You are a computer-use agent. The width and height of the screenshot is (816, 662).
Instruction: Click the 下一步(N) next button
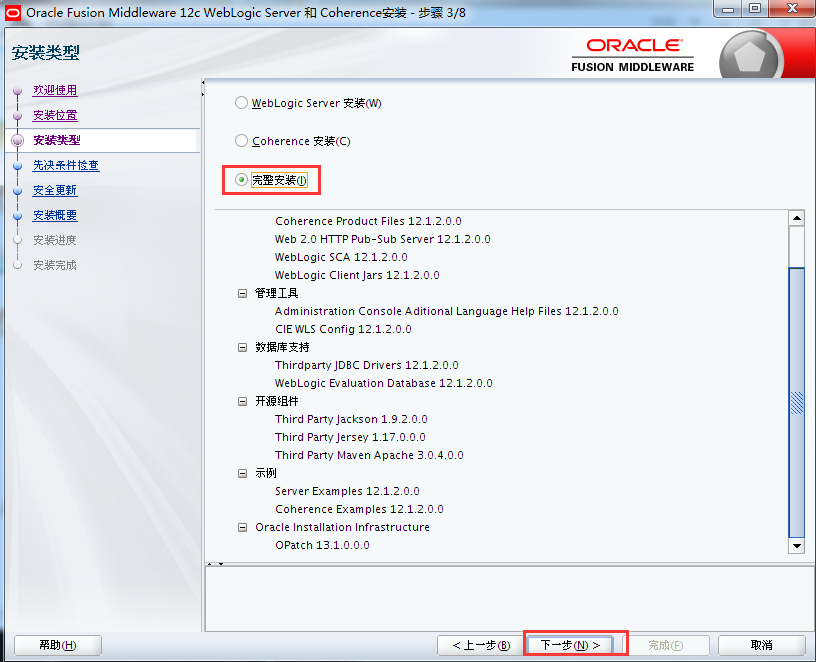[x=570, y=645]
